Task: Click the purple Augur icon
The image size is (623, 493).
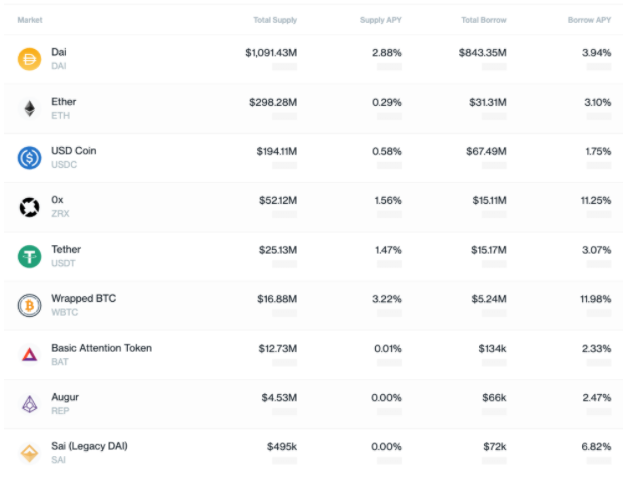Action: 29,404
